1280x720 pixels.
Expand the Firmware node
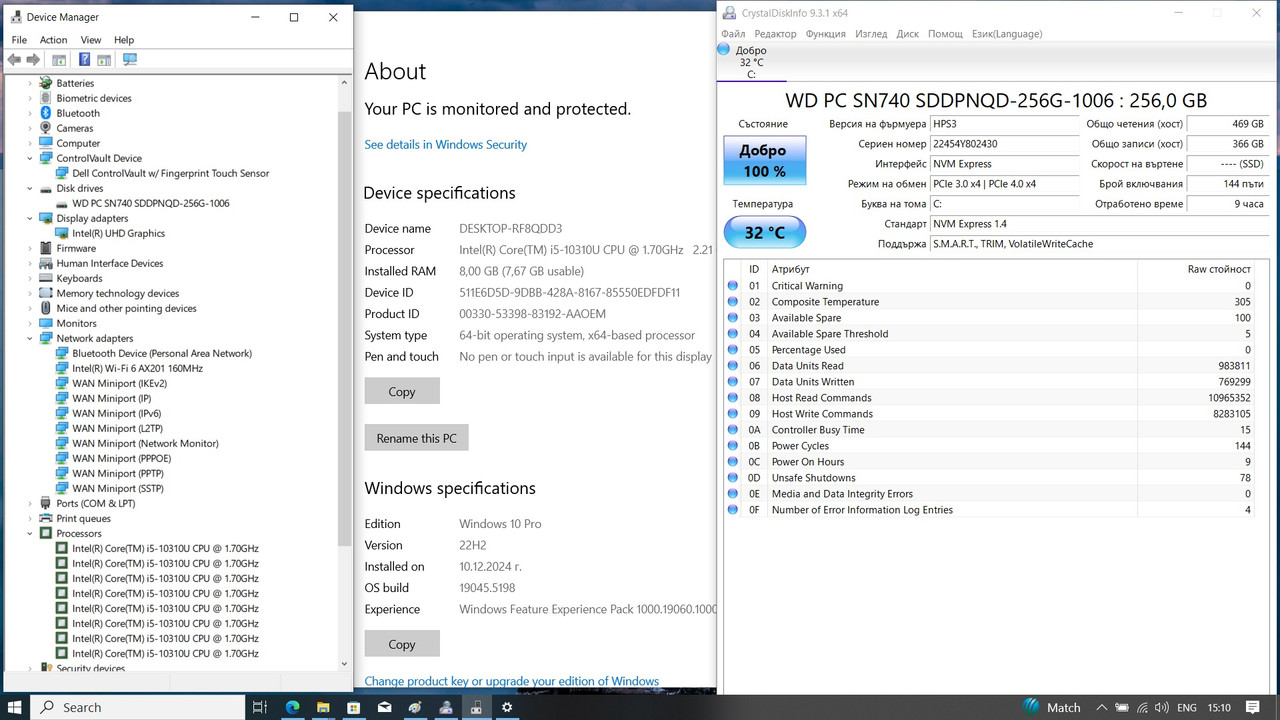tap(30, 248)
